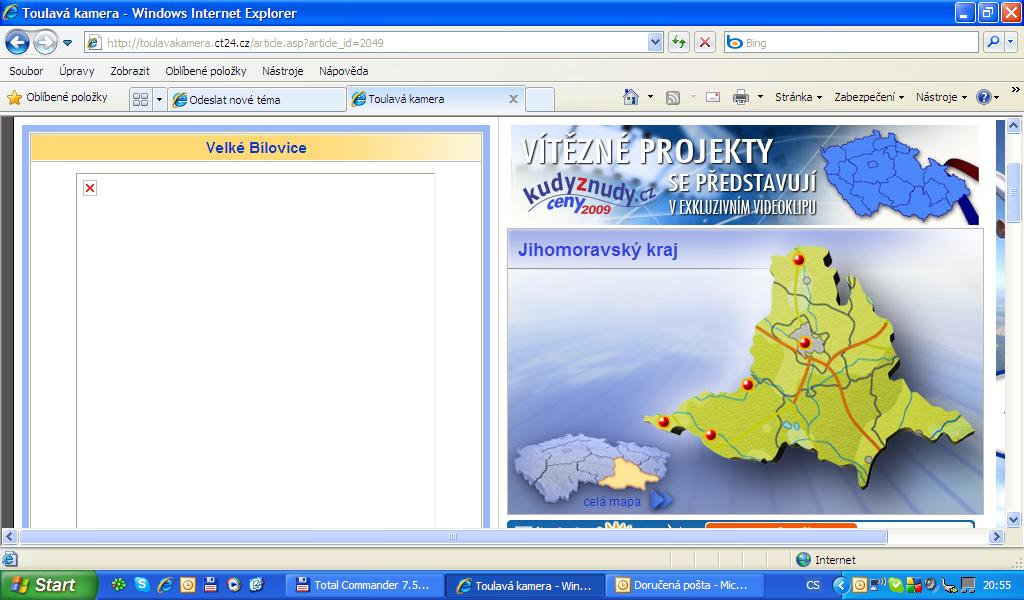Click the green ICQ flower quick launch icon
The width and height of the screenshot is (1024, 600).
coord(118,584)
